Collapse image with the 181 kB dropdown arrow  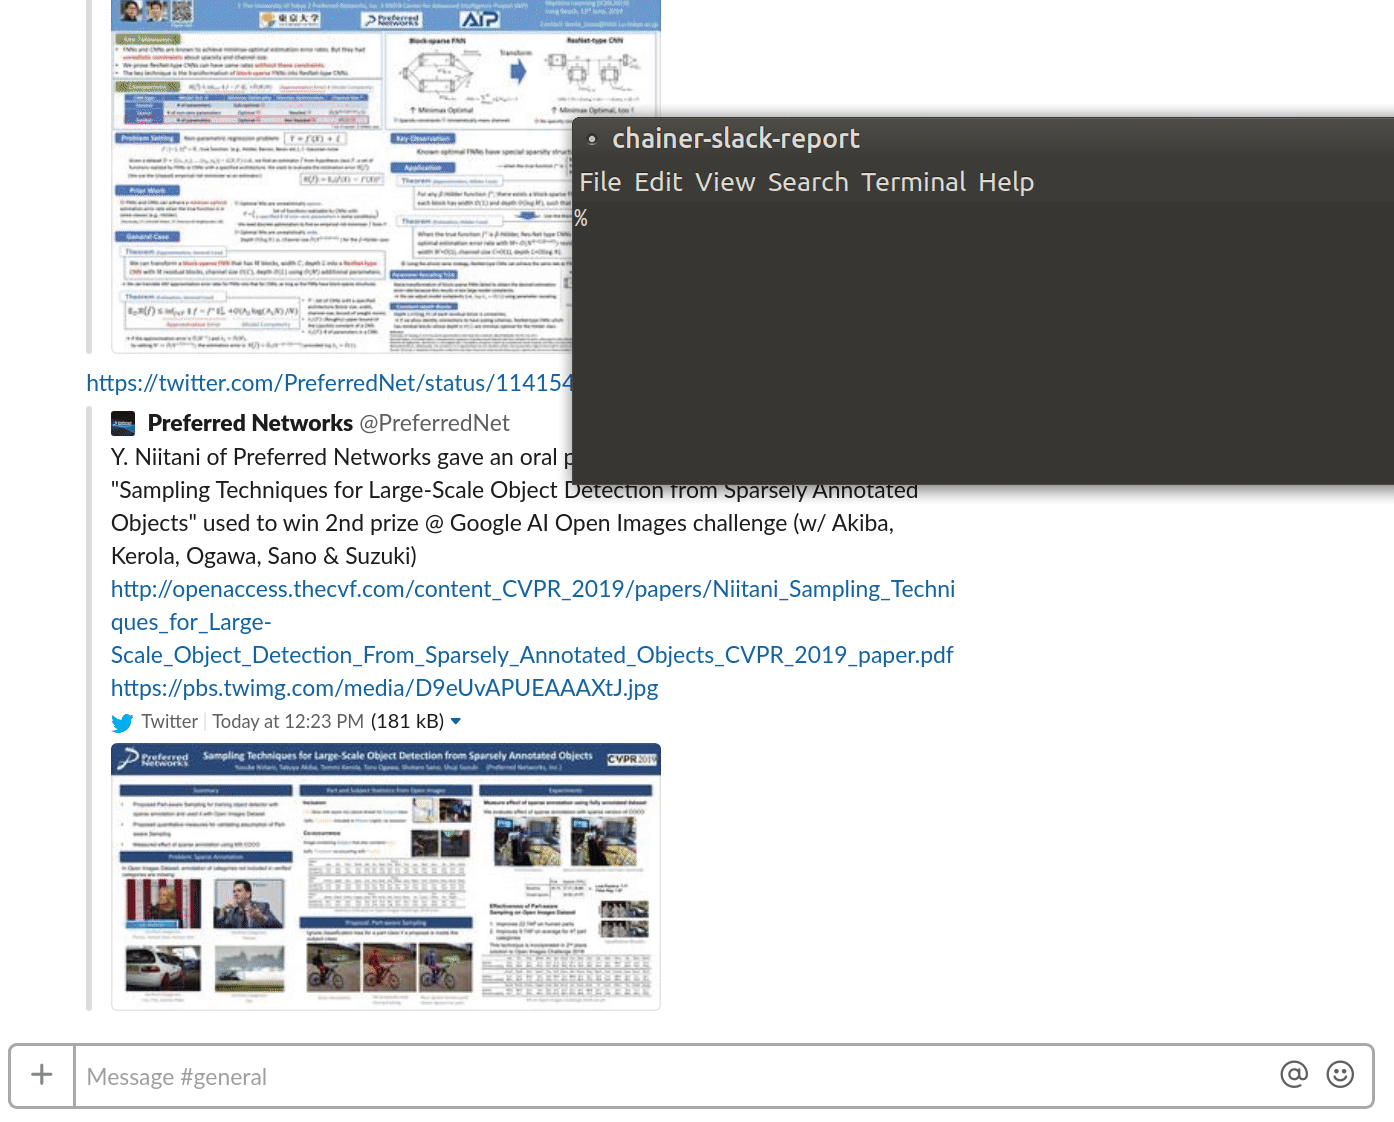[x=456, y=721]
